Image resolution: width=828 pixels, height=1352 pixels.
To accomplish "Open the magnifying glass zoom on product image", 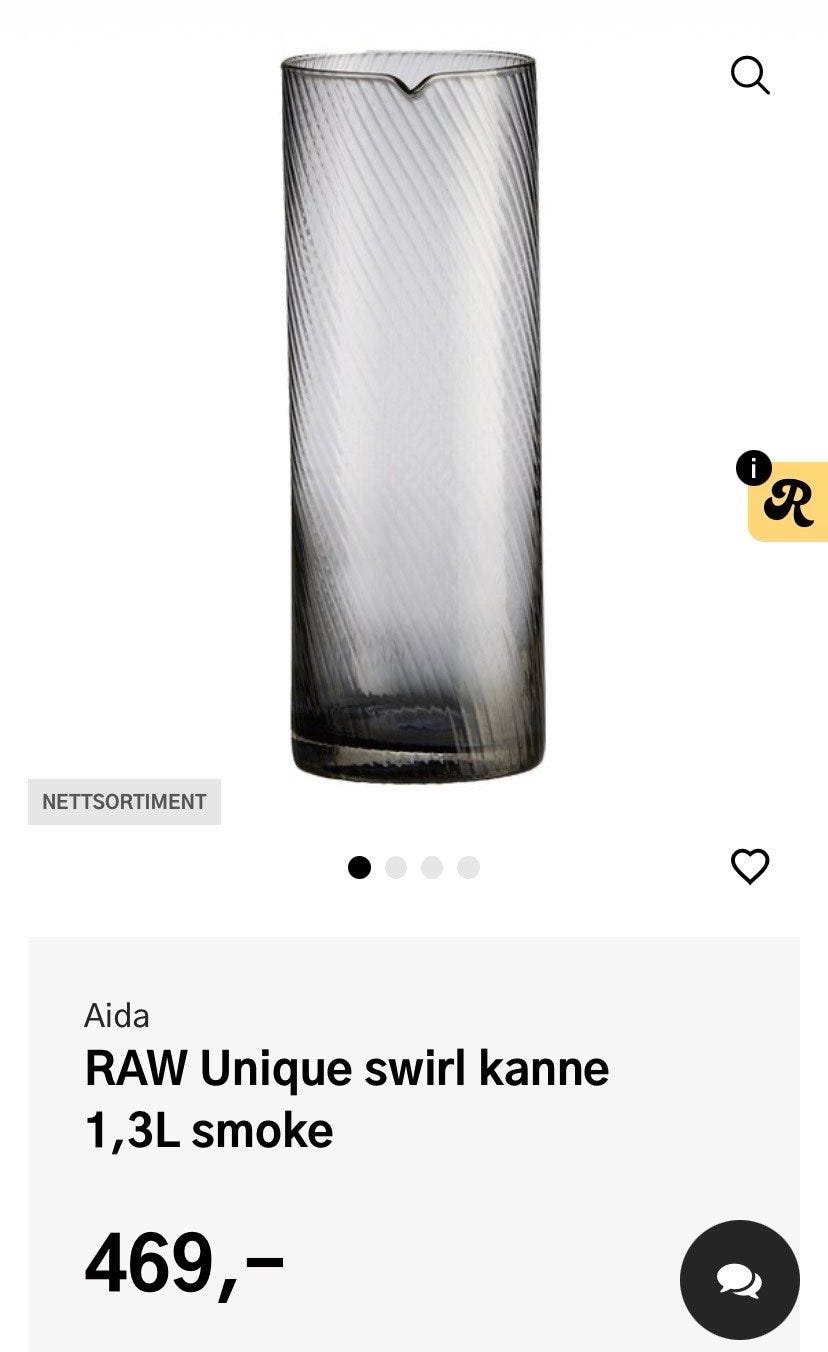I will click(x=750, y=75).
